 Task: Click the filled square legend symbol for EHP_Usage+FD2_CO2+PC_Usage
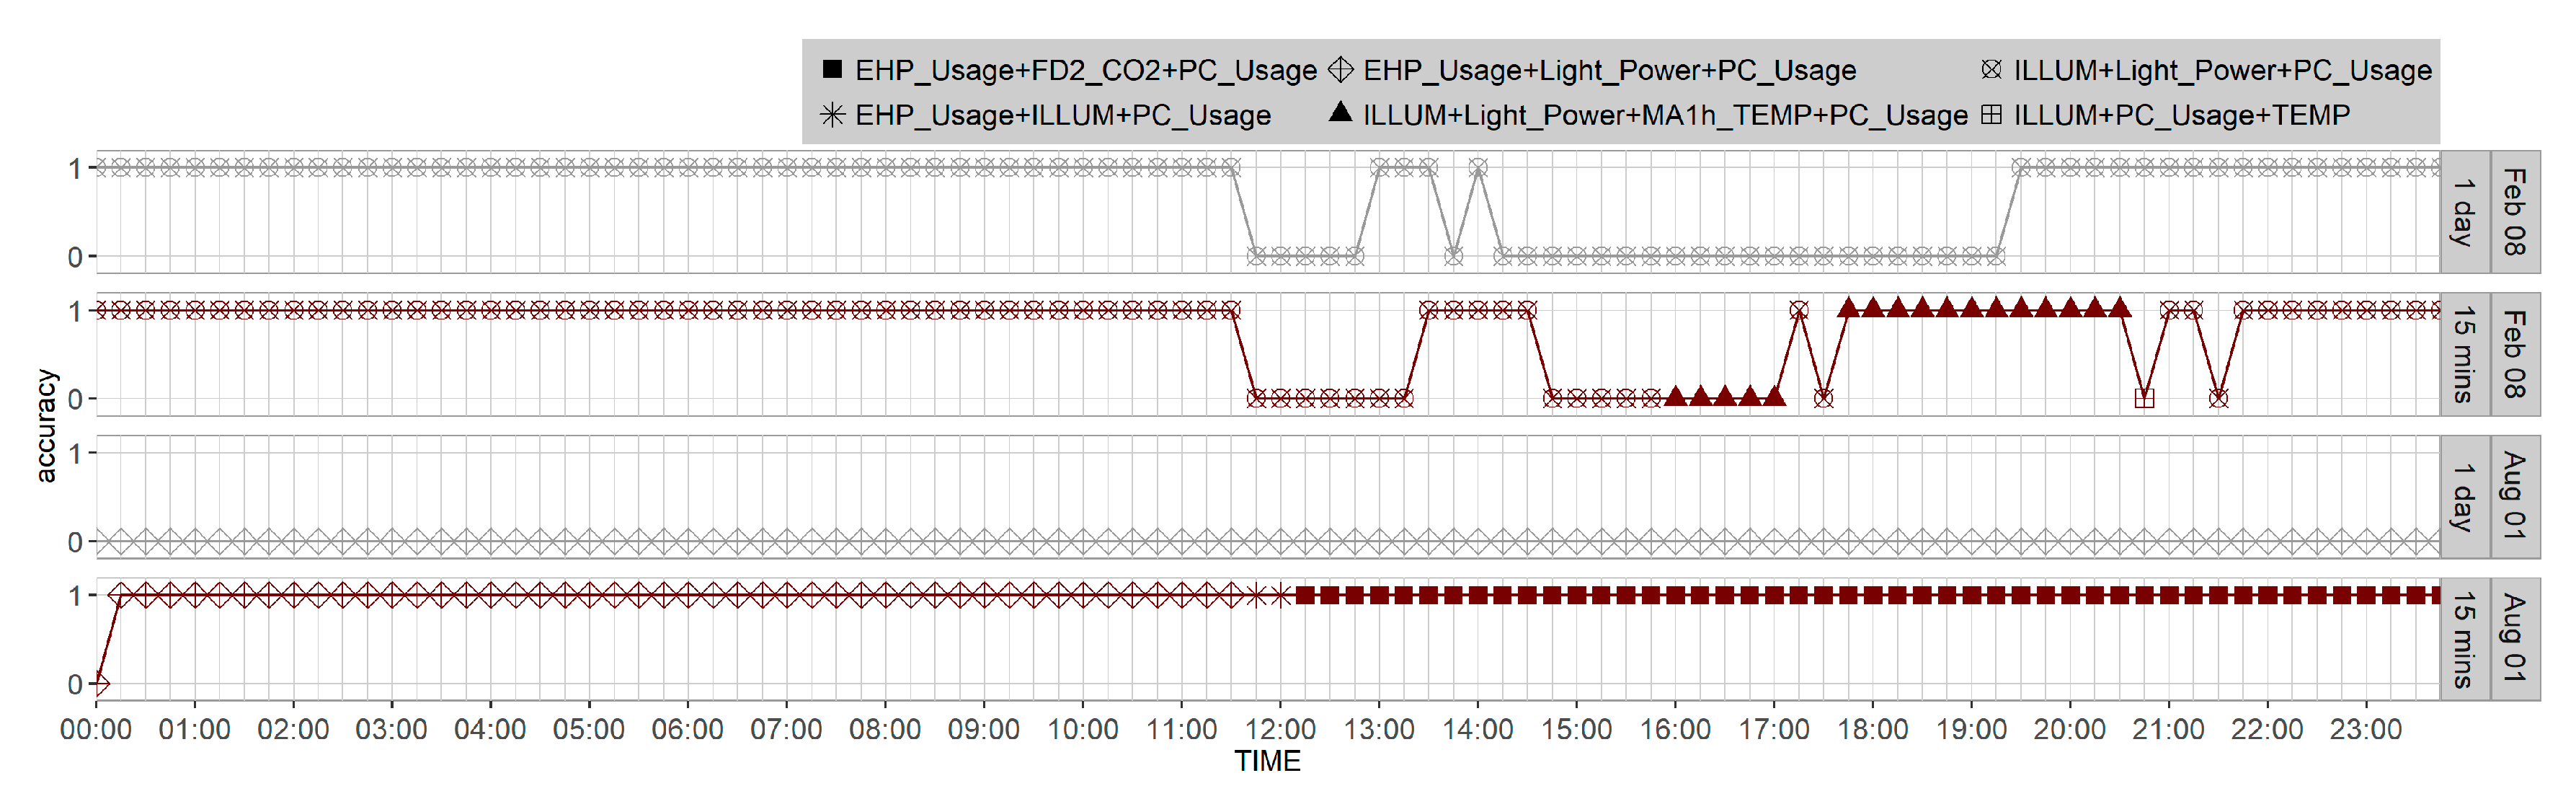coord(832,69)
